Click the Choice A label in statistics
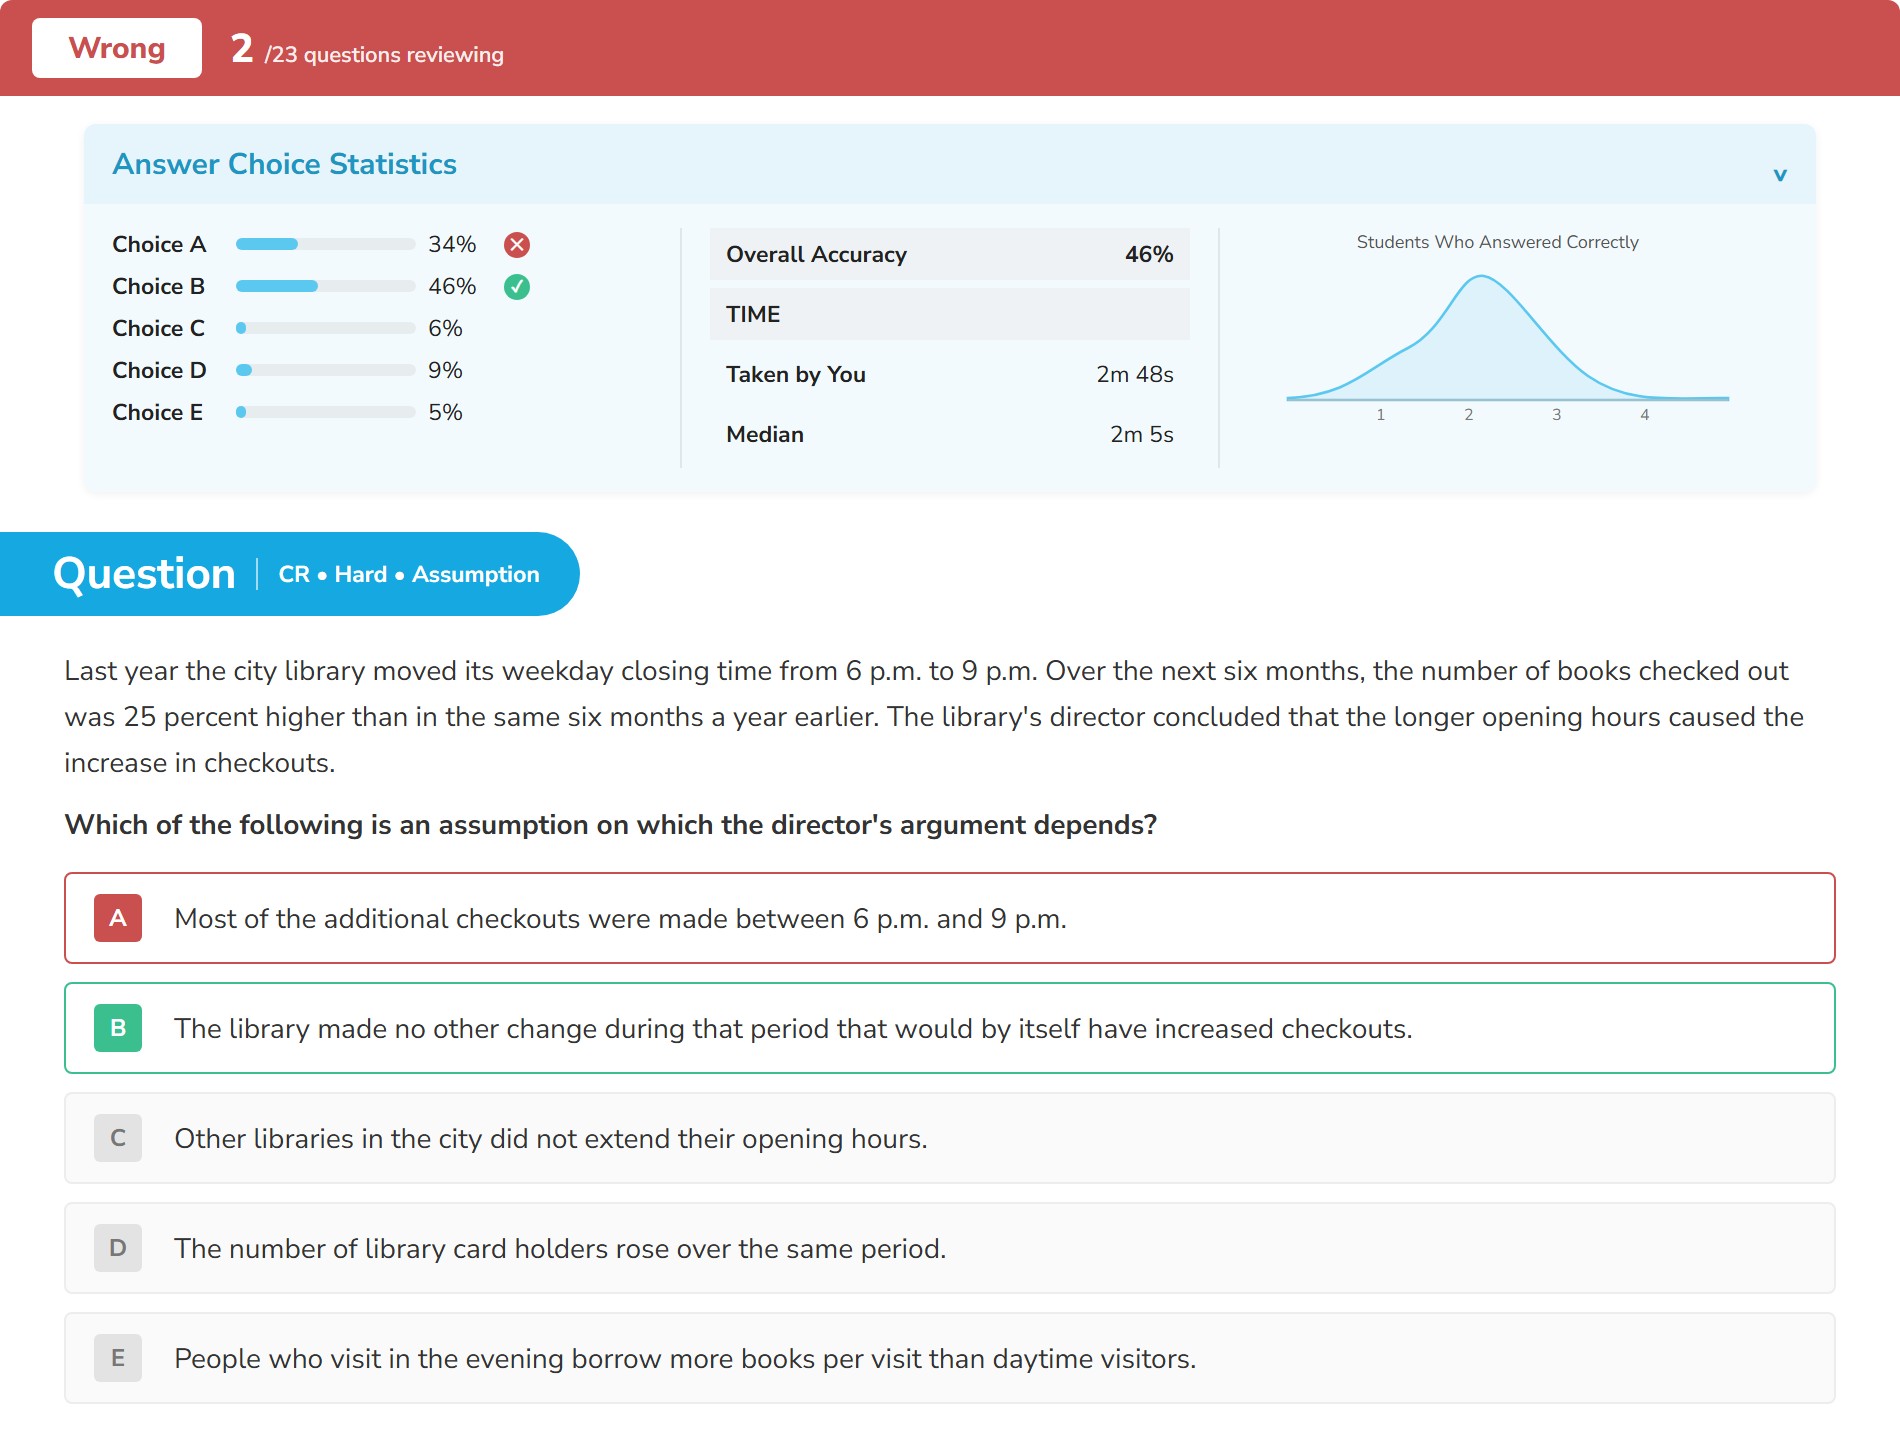The width and height of the screenshot is (1900, 1442). (x=159, y=244)
